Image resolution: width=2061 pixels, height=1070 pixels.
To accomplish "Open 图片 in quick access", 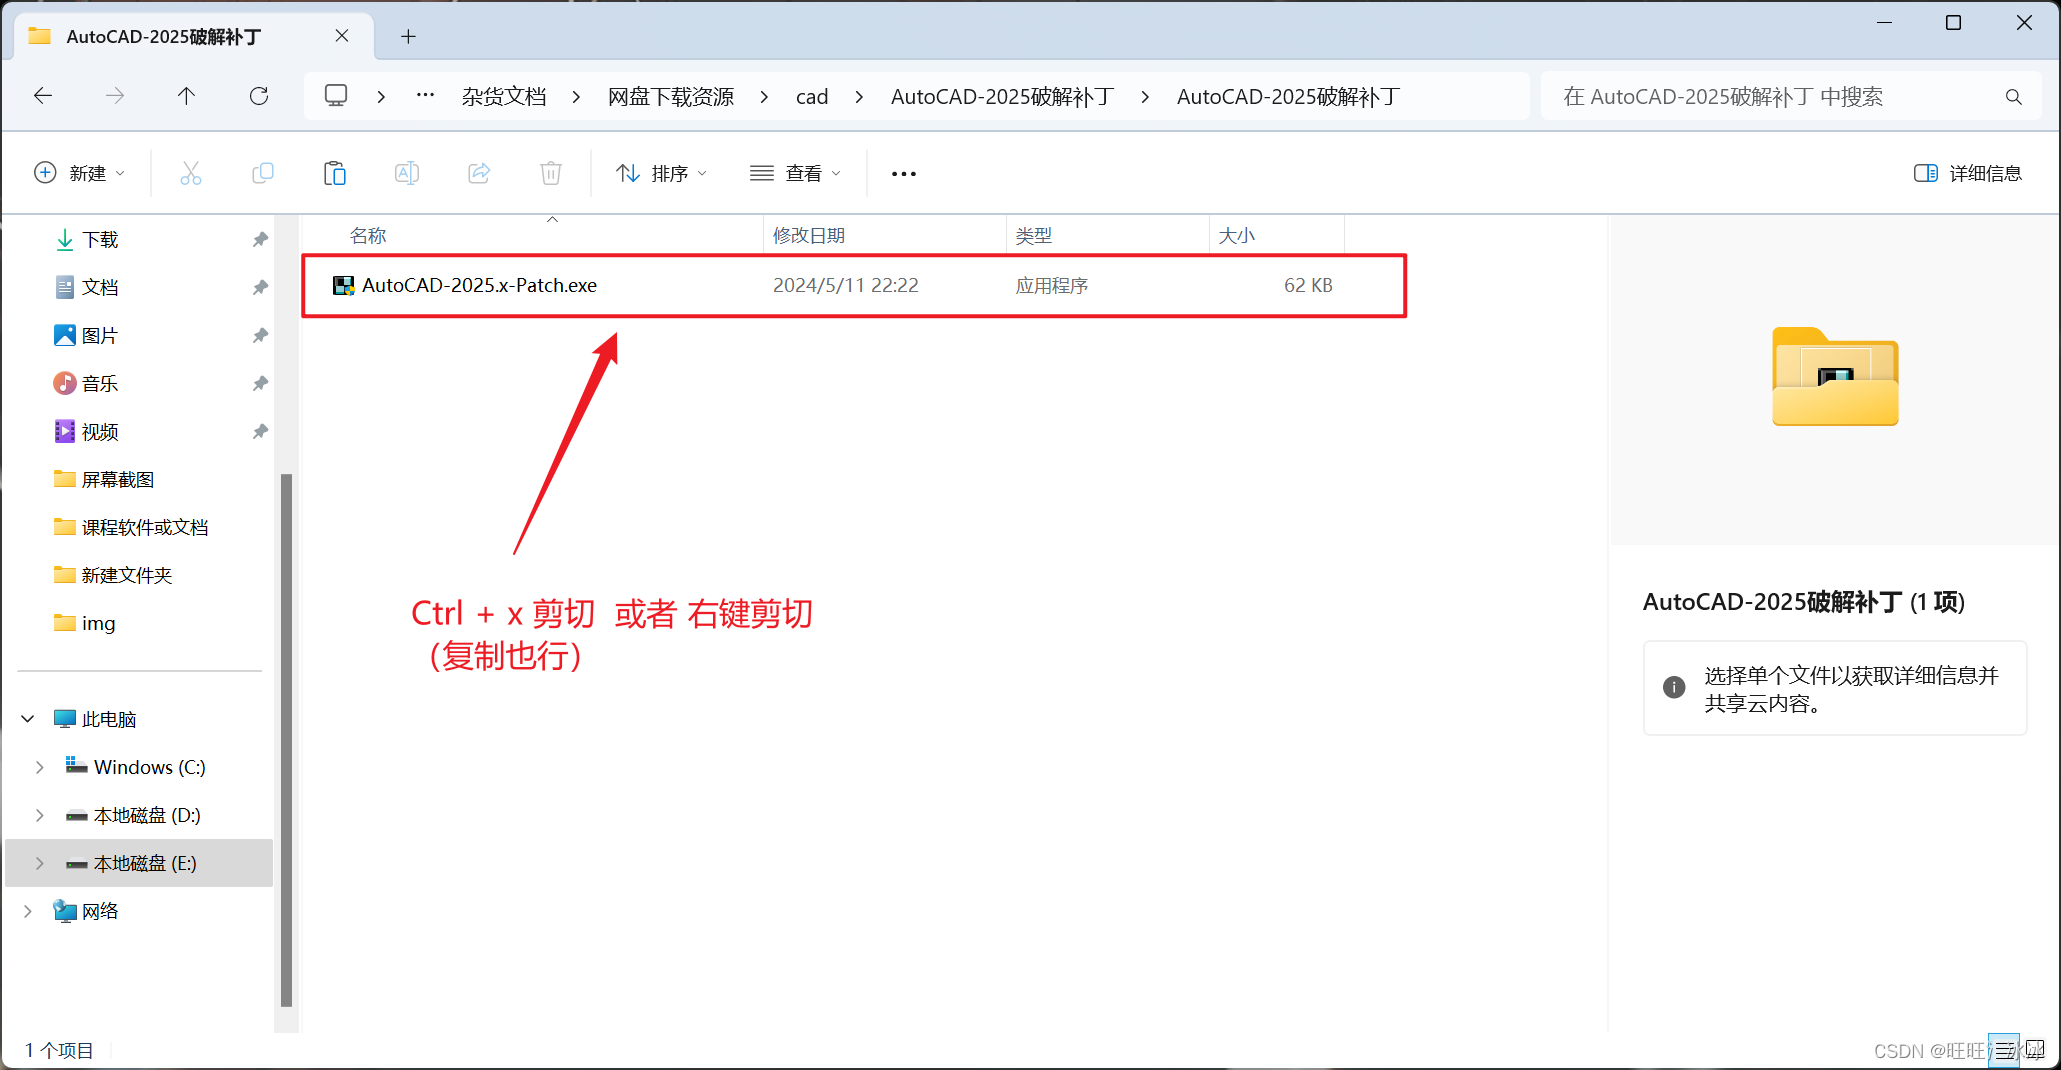I will point(100,336).
